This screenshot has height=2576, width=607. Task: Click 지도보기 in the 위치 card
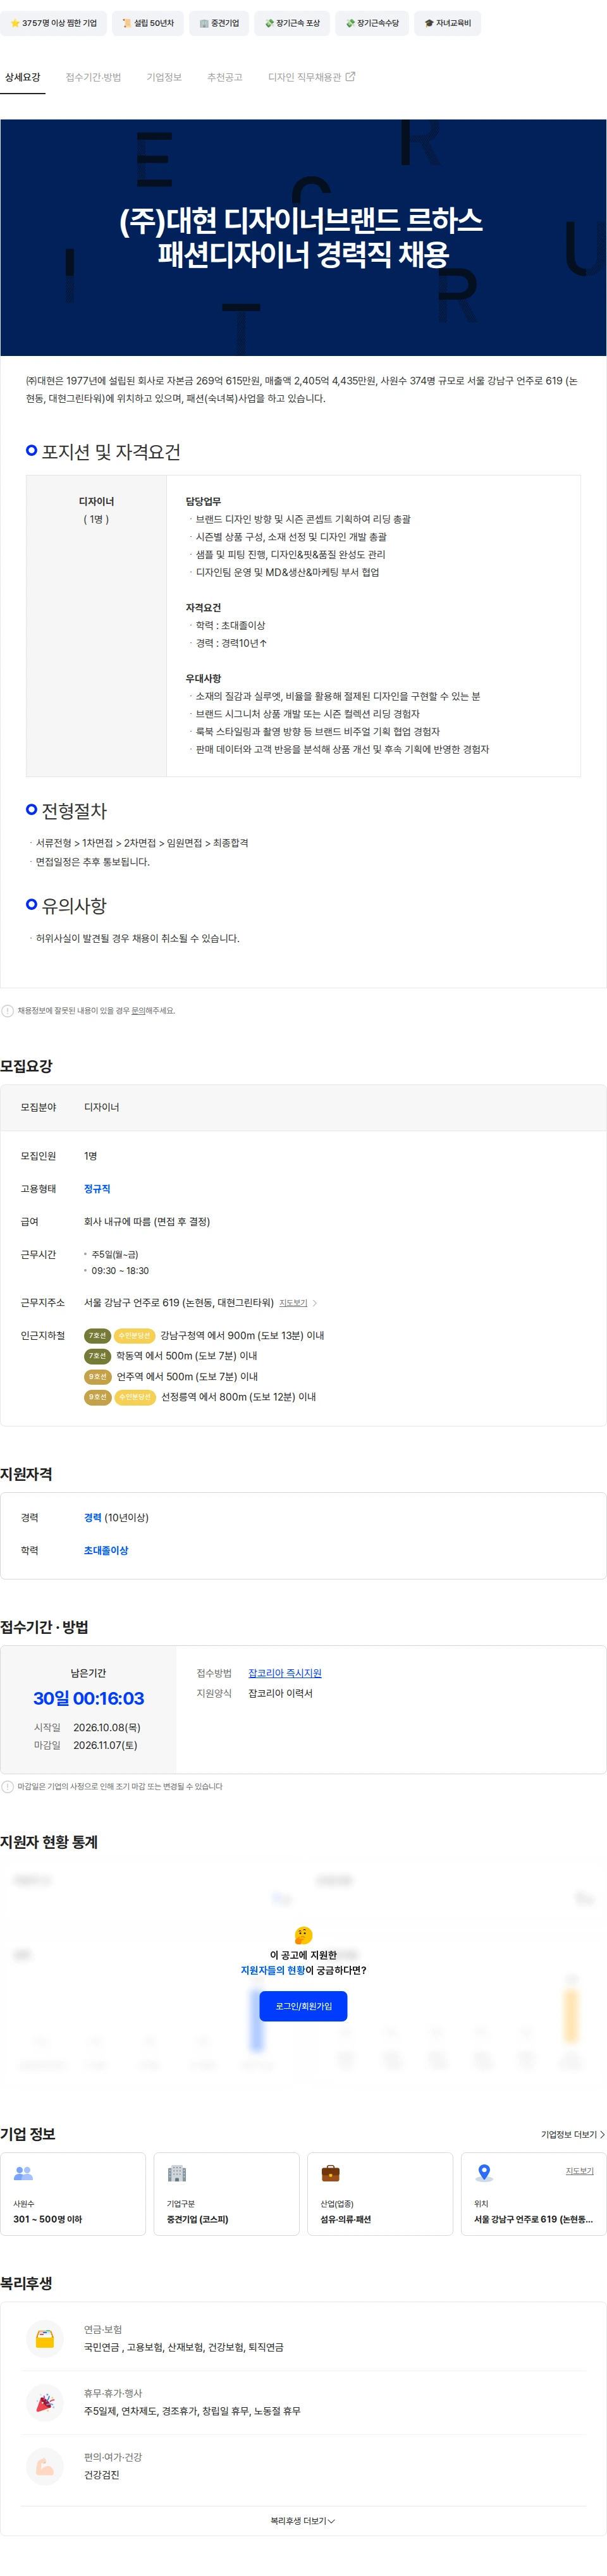580,2171
